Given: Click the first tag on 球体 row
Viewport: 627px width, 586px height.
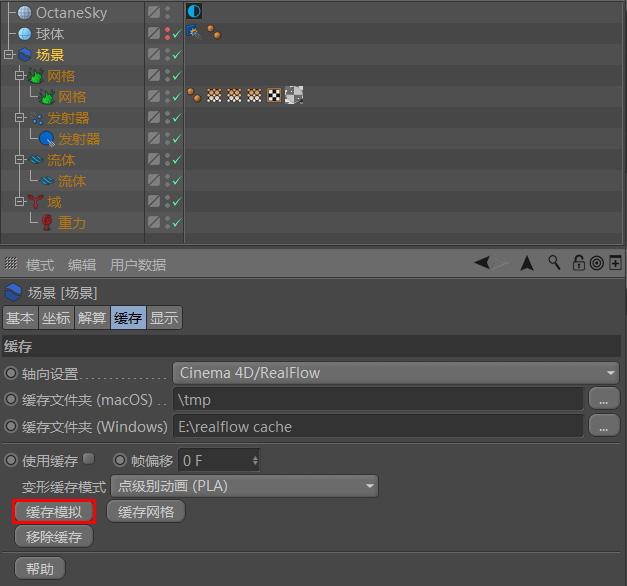Looking at the screenshot, I should coord(193,32).
